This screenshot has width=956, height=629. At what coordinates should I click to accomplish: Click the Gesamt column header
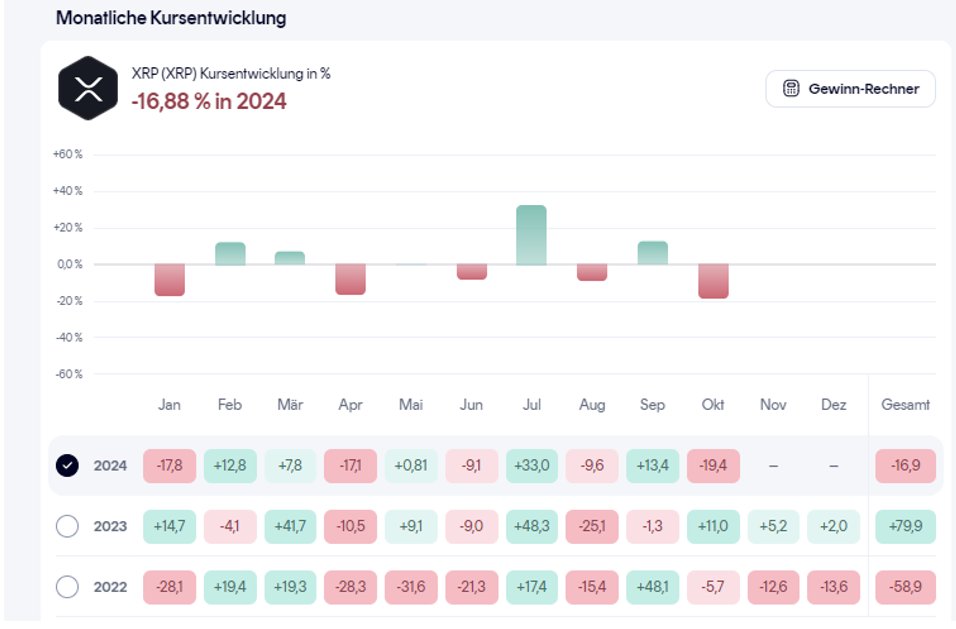(x=905, y=405)
